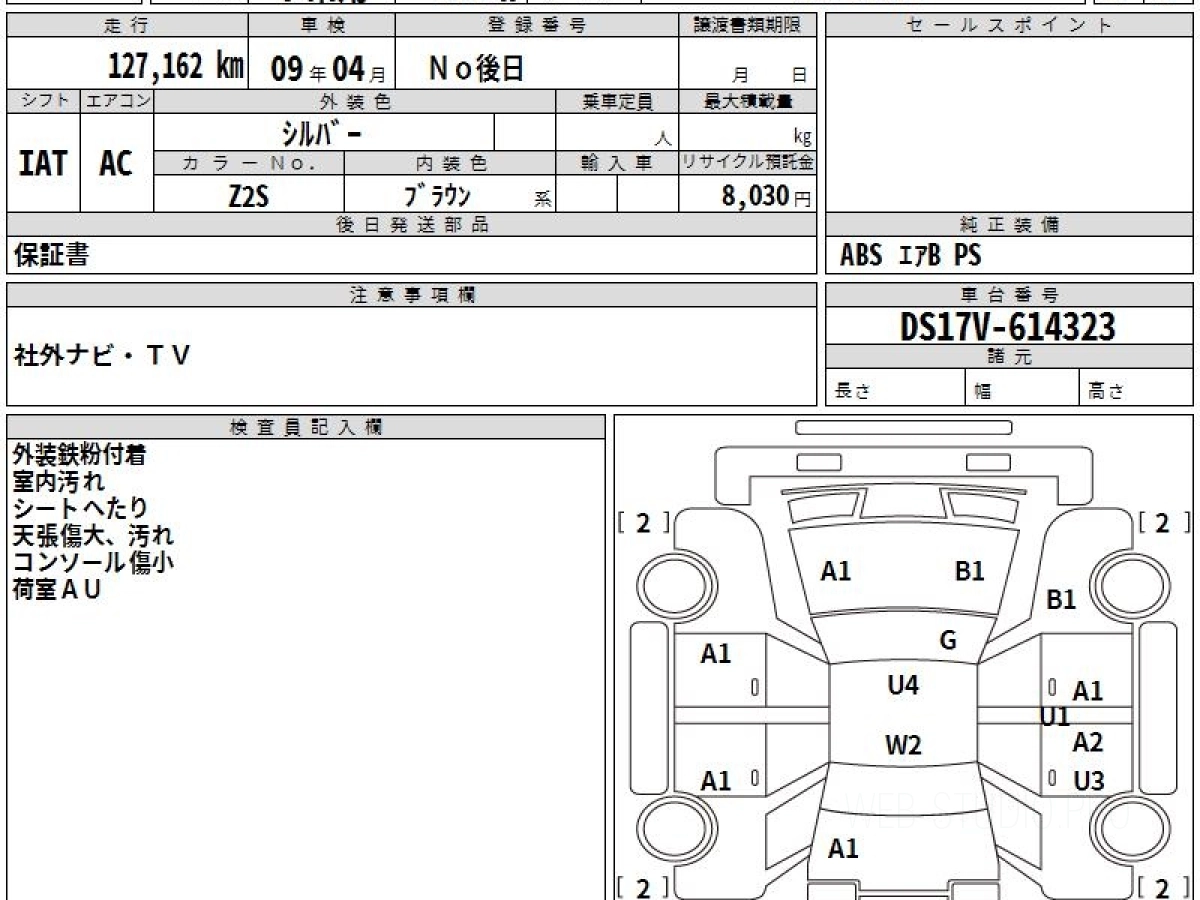Click the U3 mark in the diagram
Screen dimensions: 1200x900
(1089, 781)
